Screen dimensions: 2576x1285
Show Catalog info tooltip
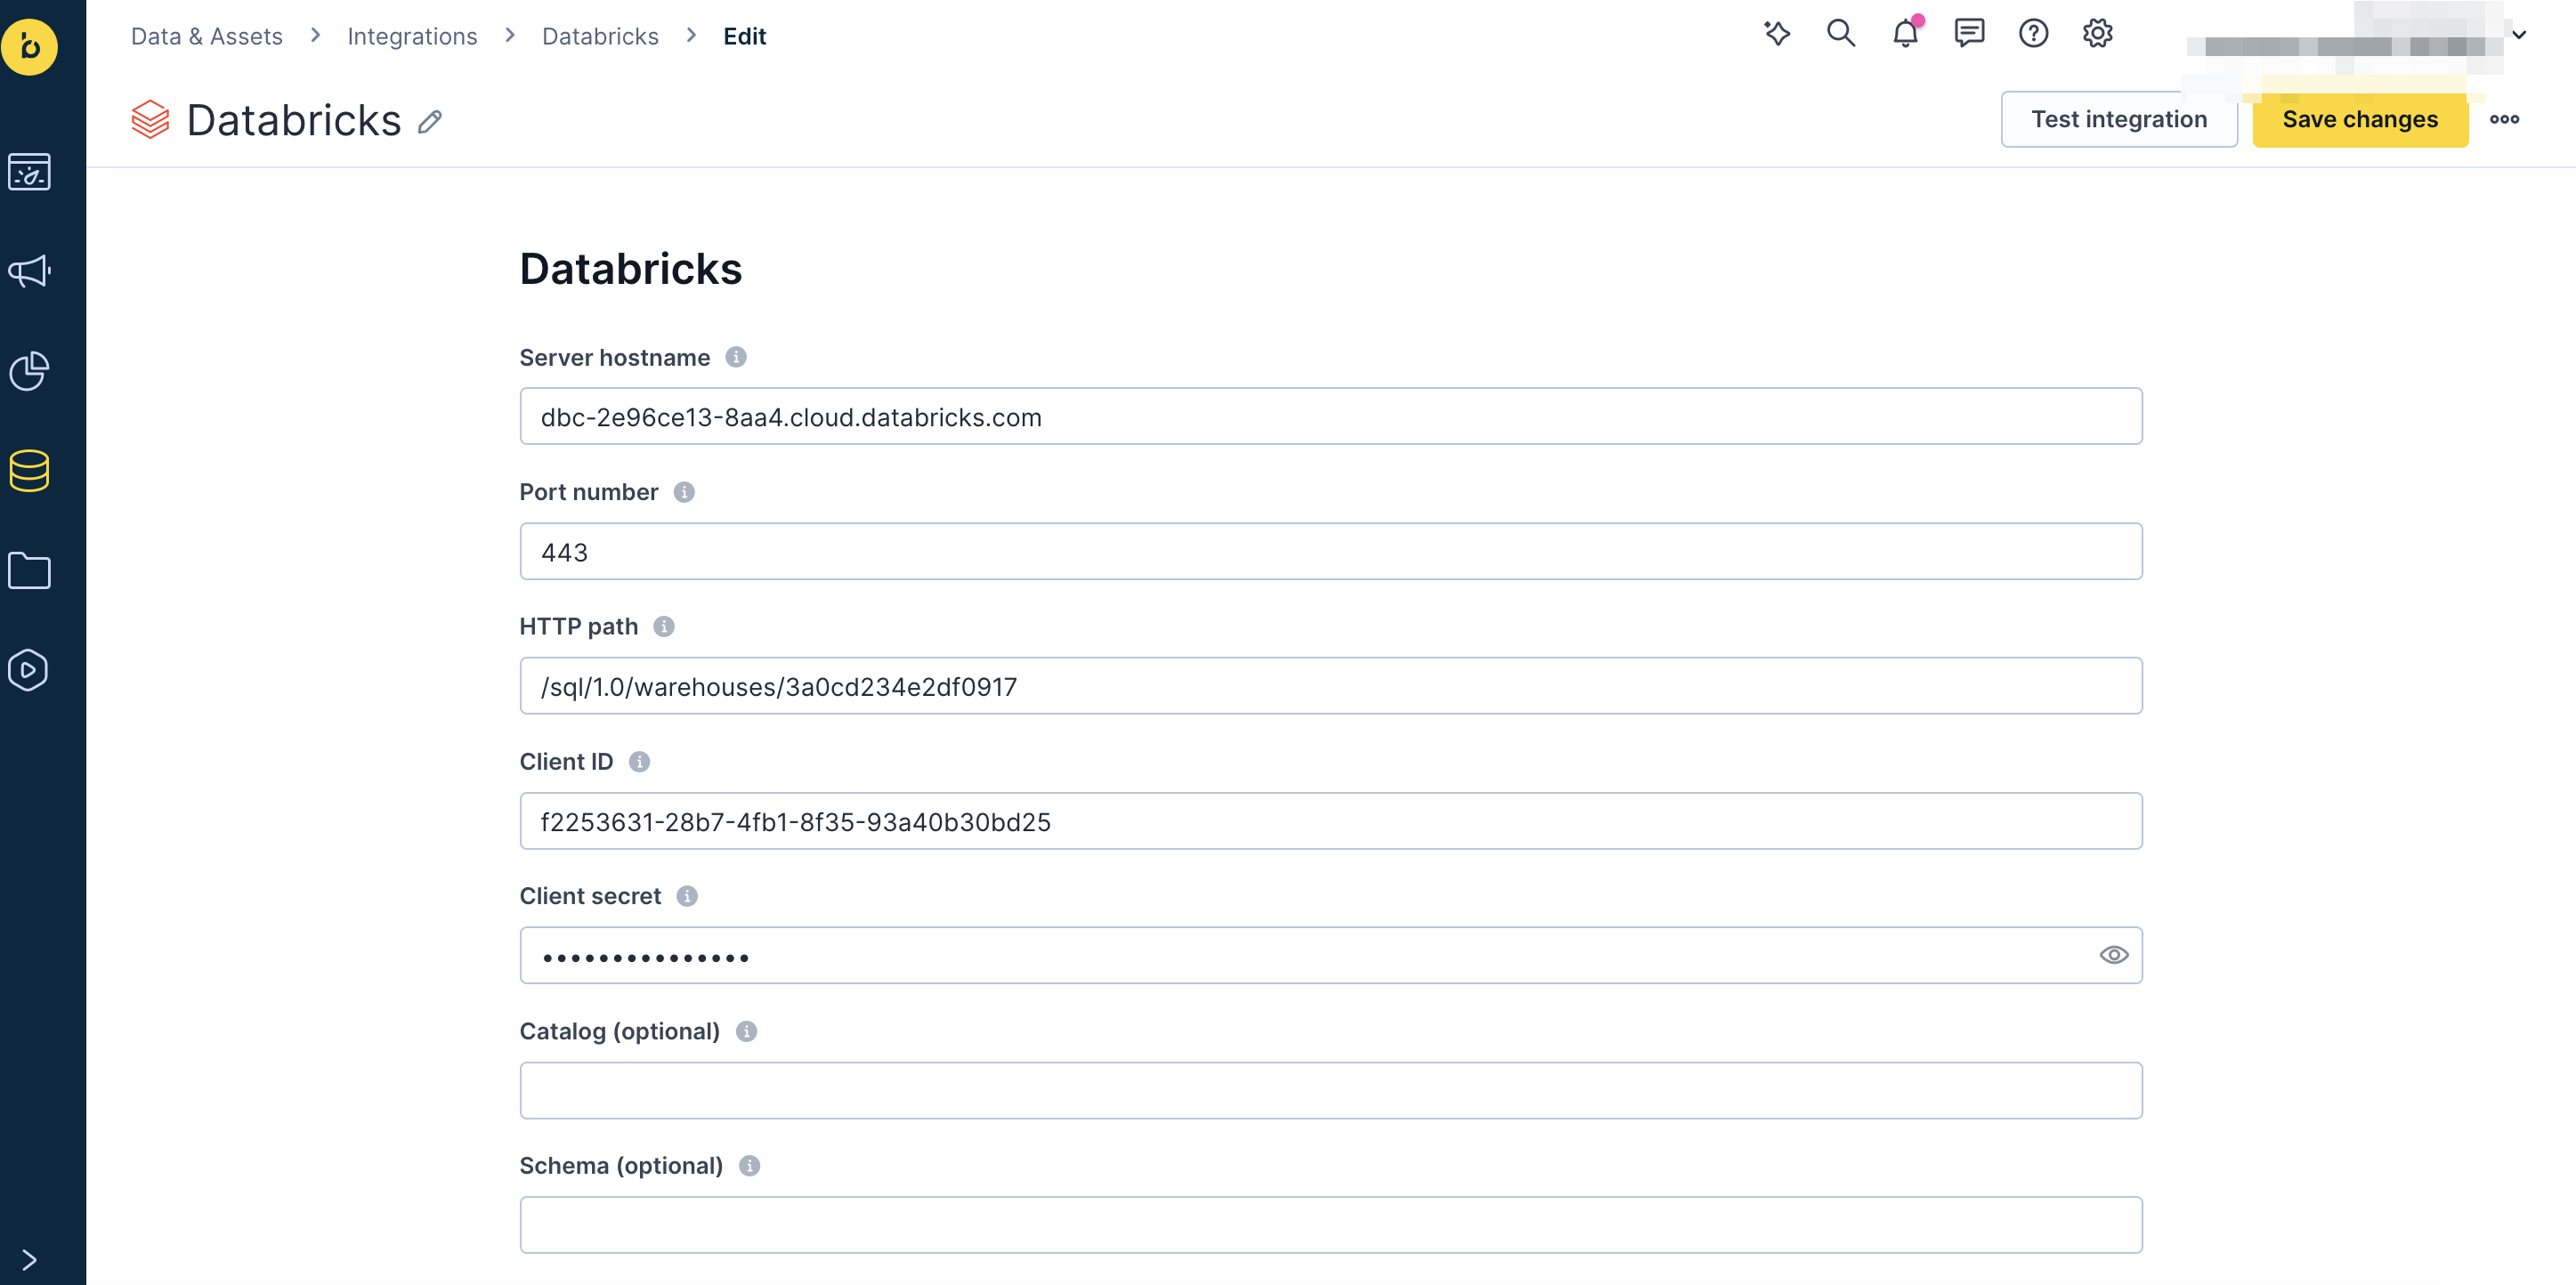pos(747,1031)
